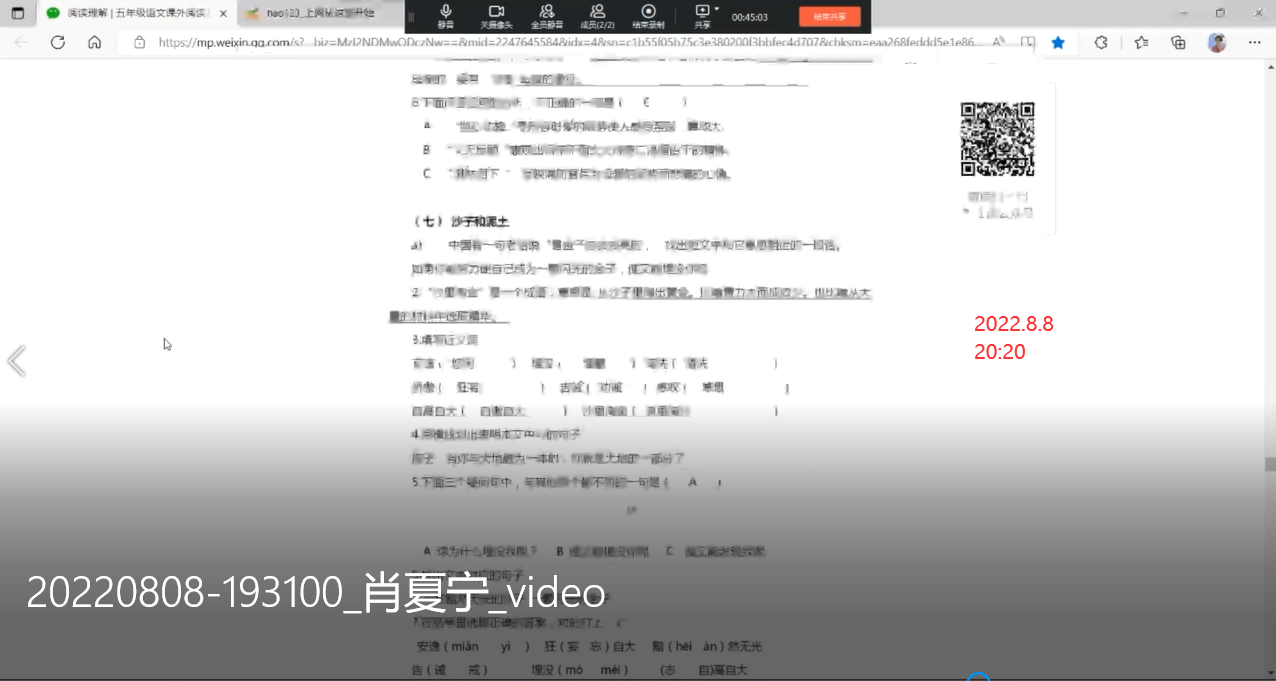Reload the page with refresh icon

pos(58,42)
